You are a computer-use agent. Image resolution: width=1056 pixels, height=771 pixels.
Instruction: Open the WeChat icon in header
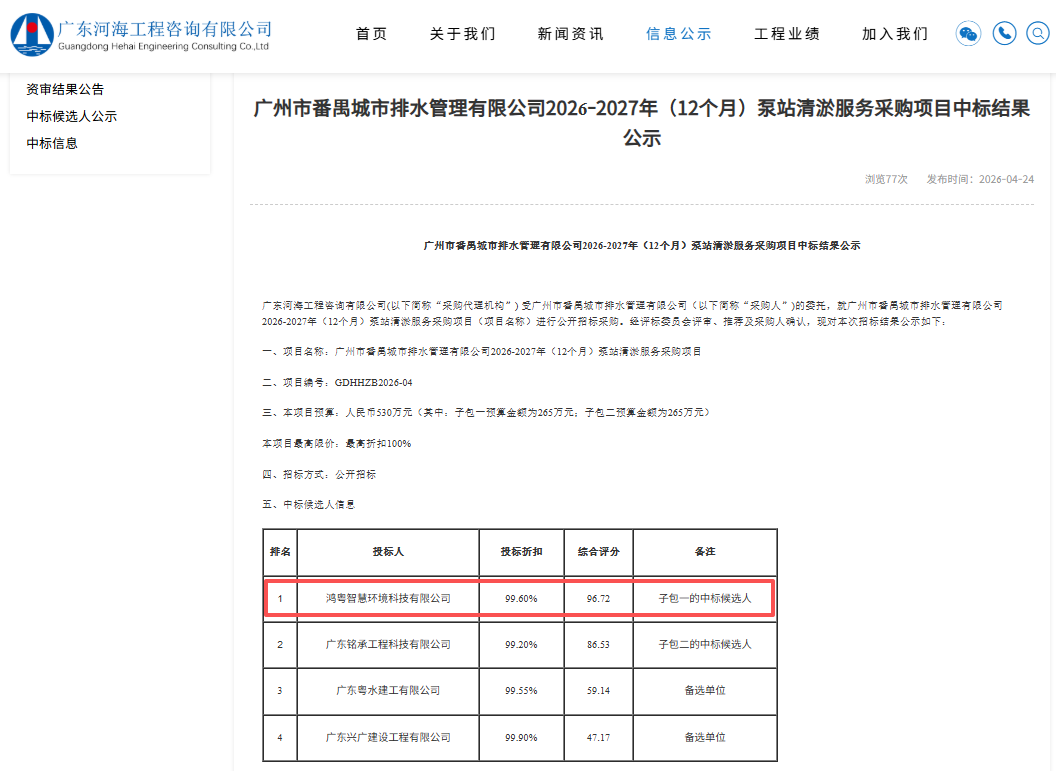[x=968, y=34]
